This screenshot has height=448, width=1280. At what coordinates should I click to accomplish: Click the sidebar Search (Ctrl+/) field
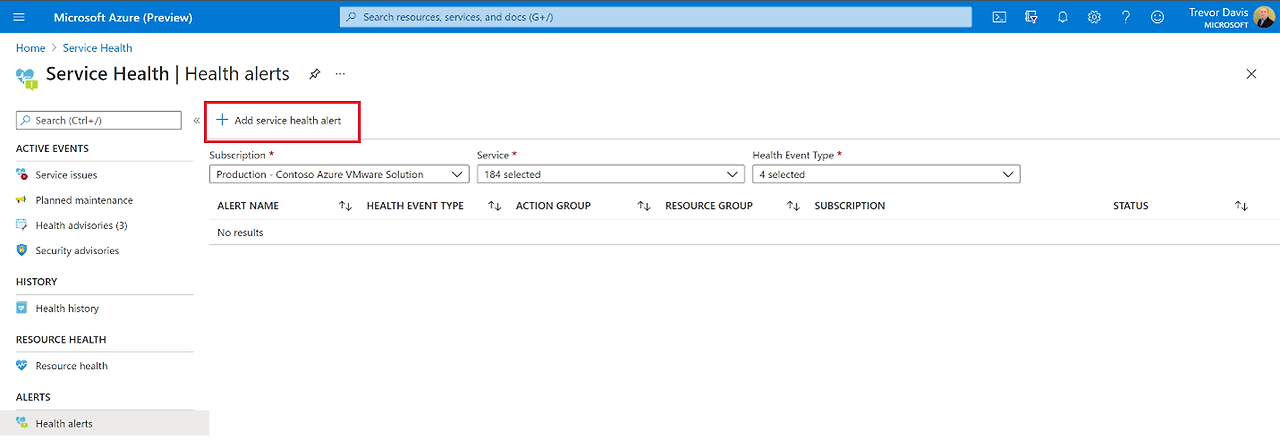click(99, 120)
